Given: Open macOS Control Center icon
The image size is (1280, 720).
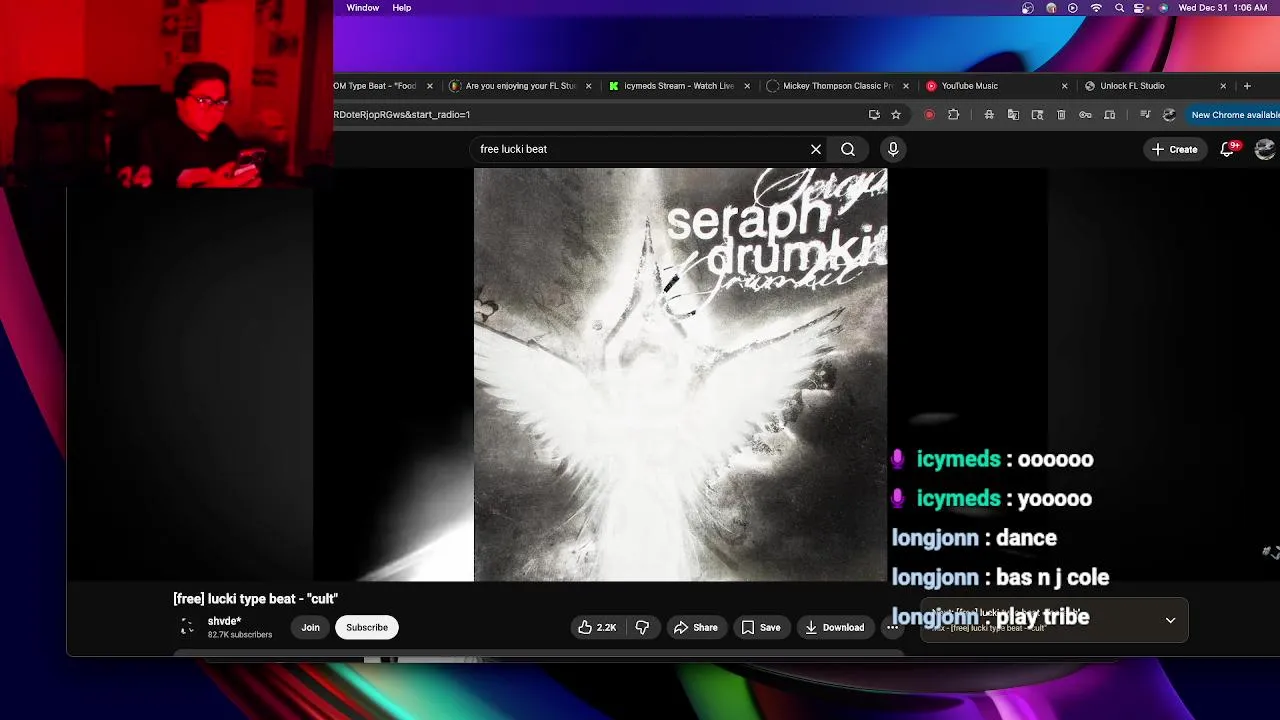Looking at the screenshot, I should pyautogui.click(x=1141, y=8).
